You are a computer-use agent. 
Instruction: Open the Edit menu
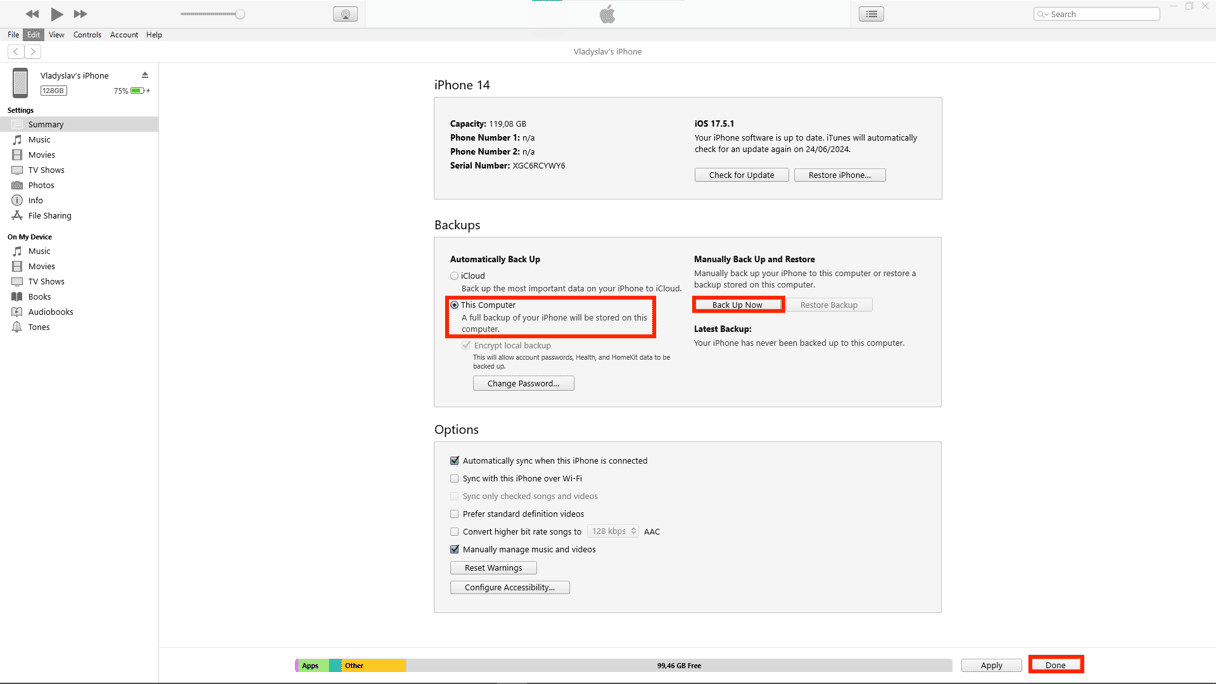click(x=34, y=35)
